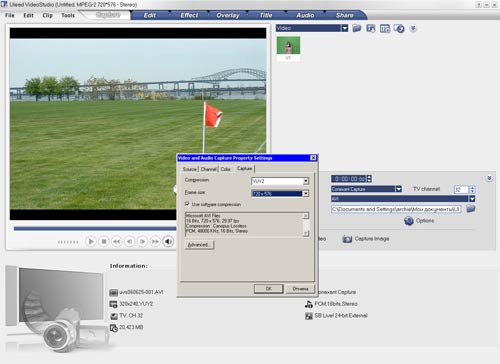The width and height of the screenshot is (500, 364).
Task: Open the File menu
Action: pyautogui.click(x=10, y=15)
